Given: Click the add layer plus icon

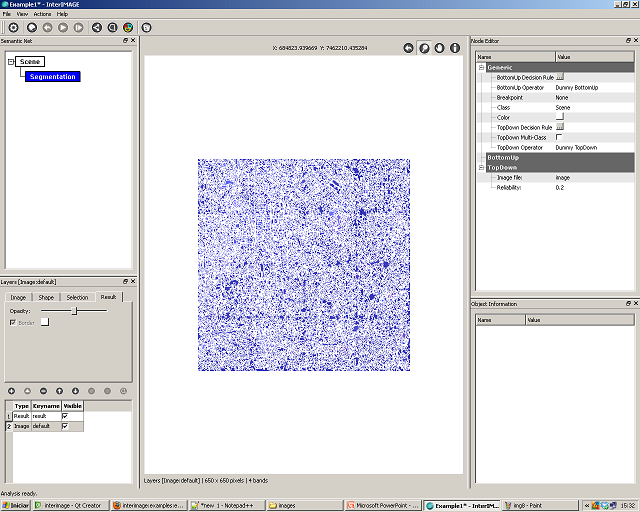Looking at the screenshot, I should click(11, 390).
